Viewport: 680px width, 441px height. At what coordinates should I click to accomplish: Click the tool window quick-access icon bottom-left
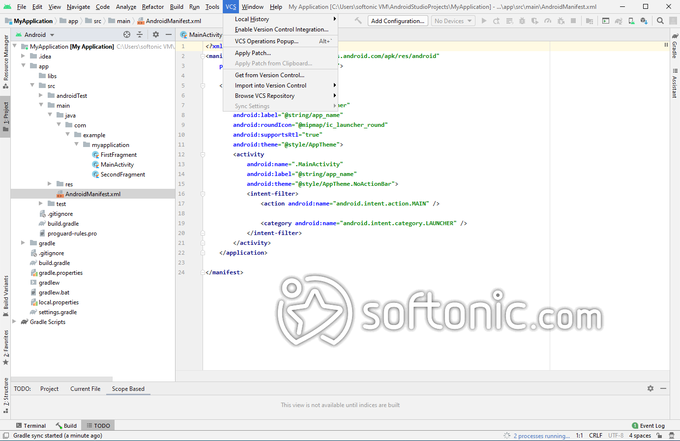tap(6, 435)
